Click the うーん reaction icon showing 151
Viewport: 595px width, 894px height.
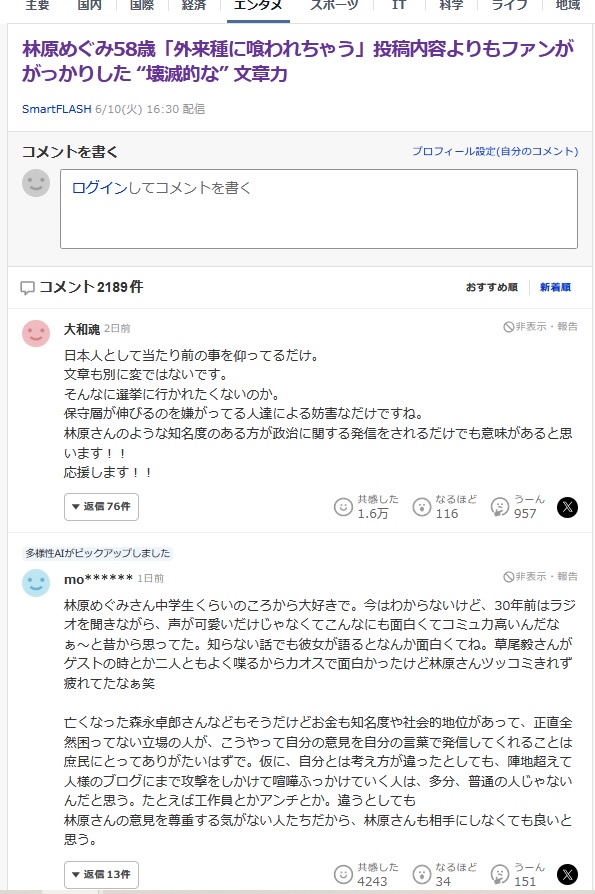[500, 875]
